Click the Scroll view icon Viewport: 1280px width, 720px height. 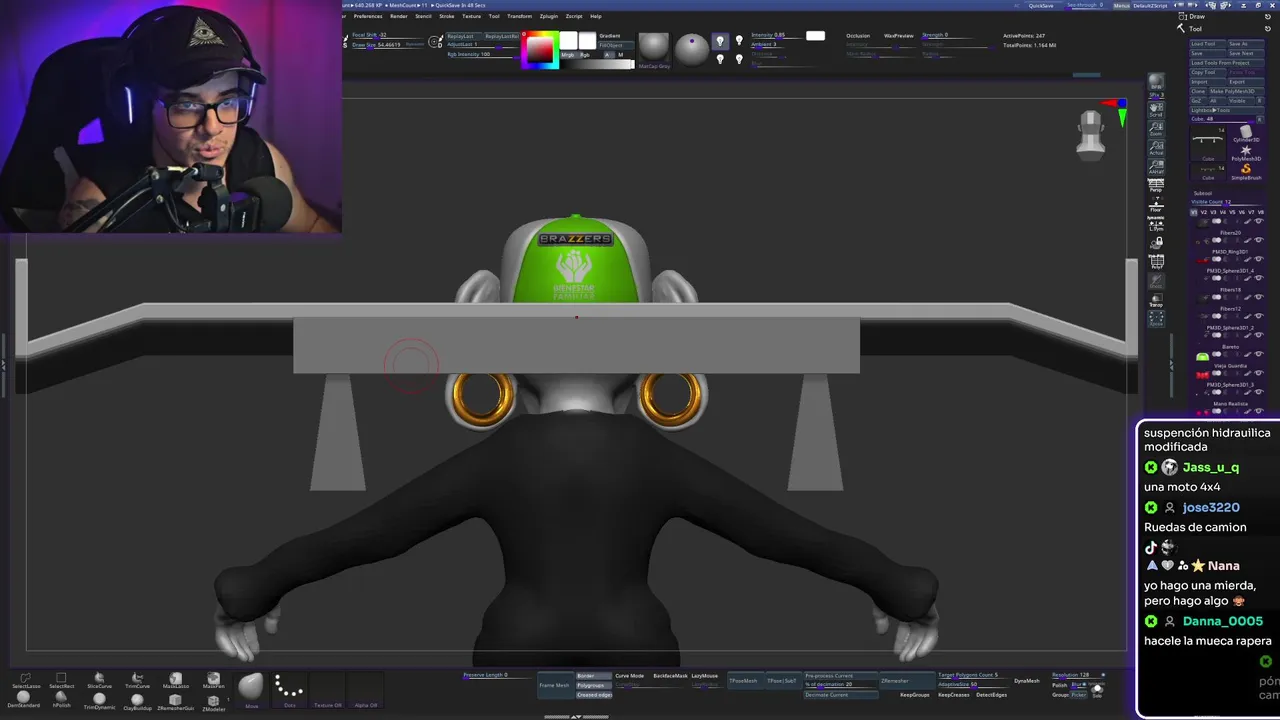tap(1156, 108)
